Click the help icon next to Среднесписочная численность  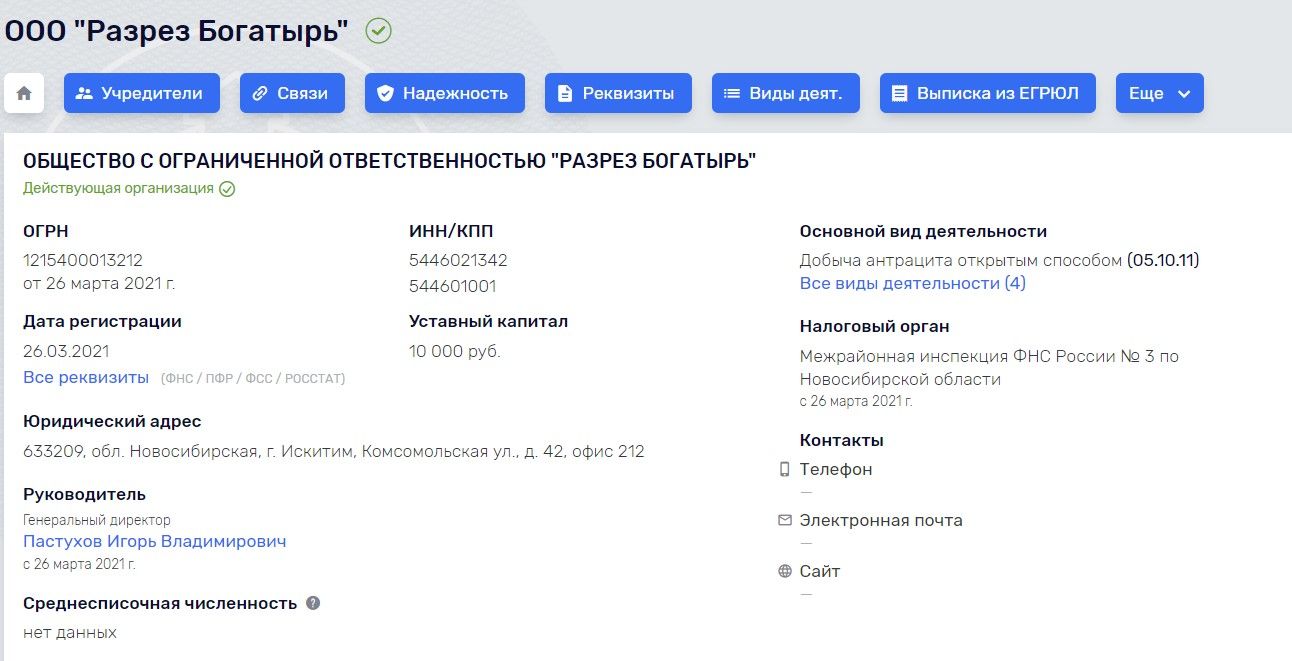313,603
